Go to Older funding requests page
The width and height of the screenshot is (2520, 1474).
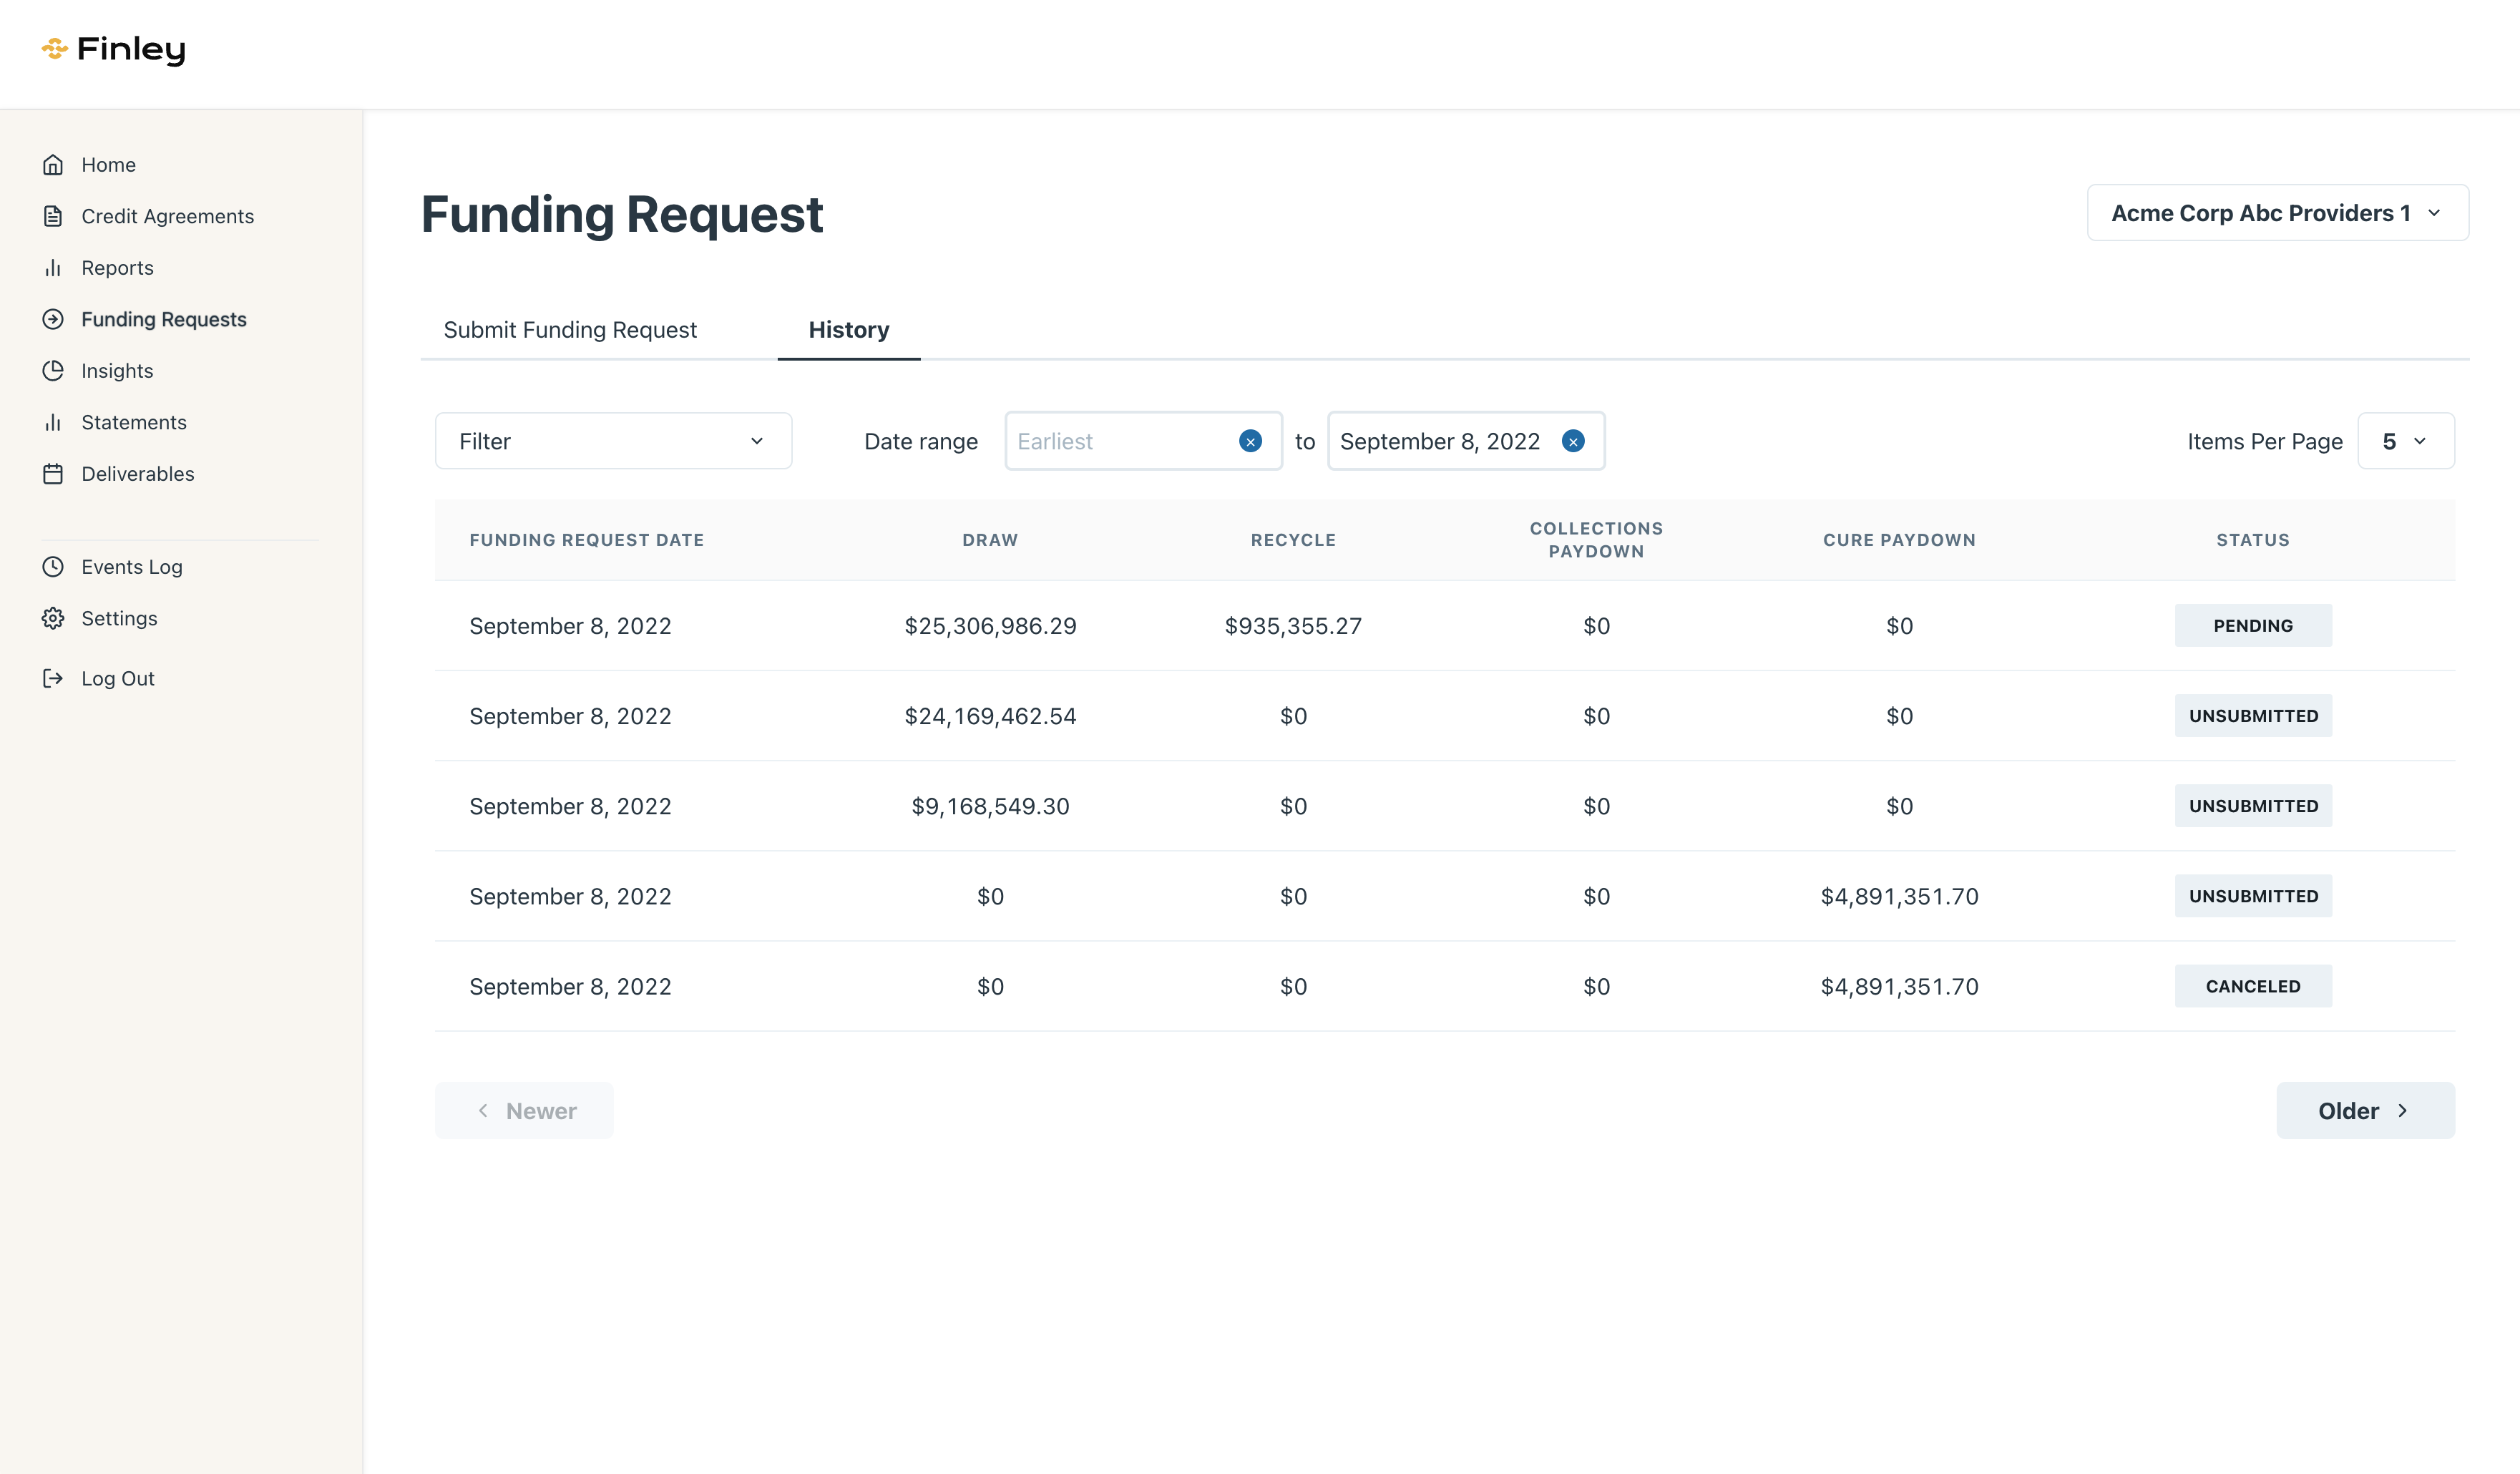pos(2364,1111)
